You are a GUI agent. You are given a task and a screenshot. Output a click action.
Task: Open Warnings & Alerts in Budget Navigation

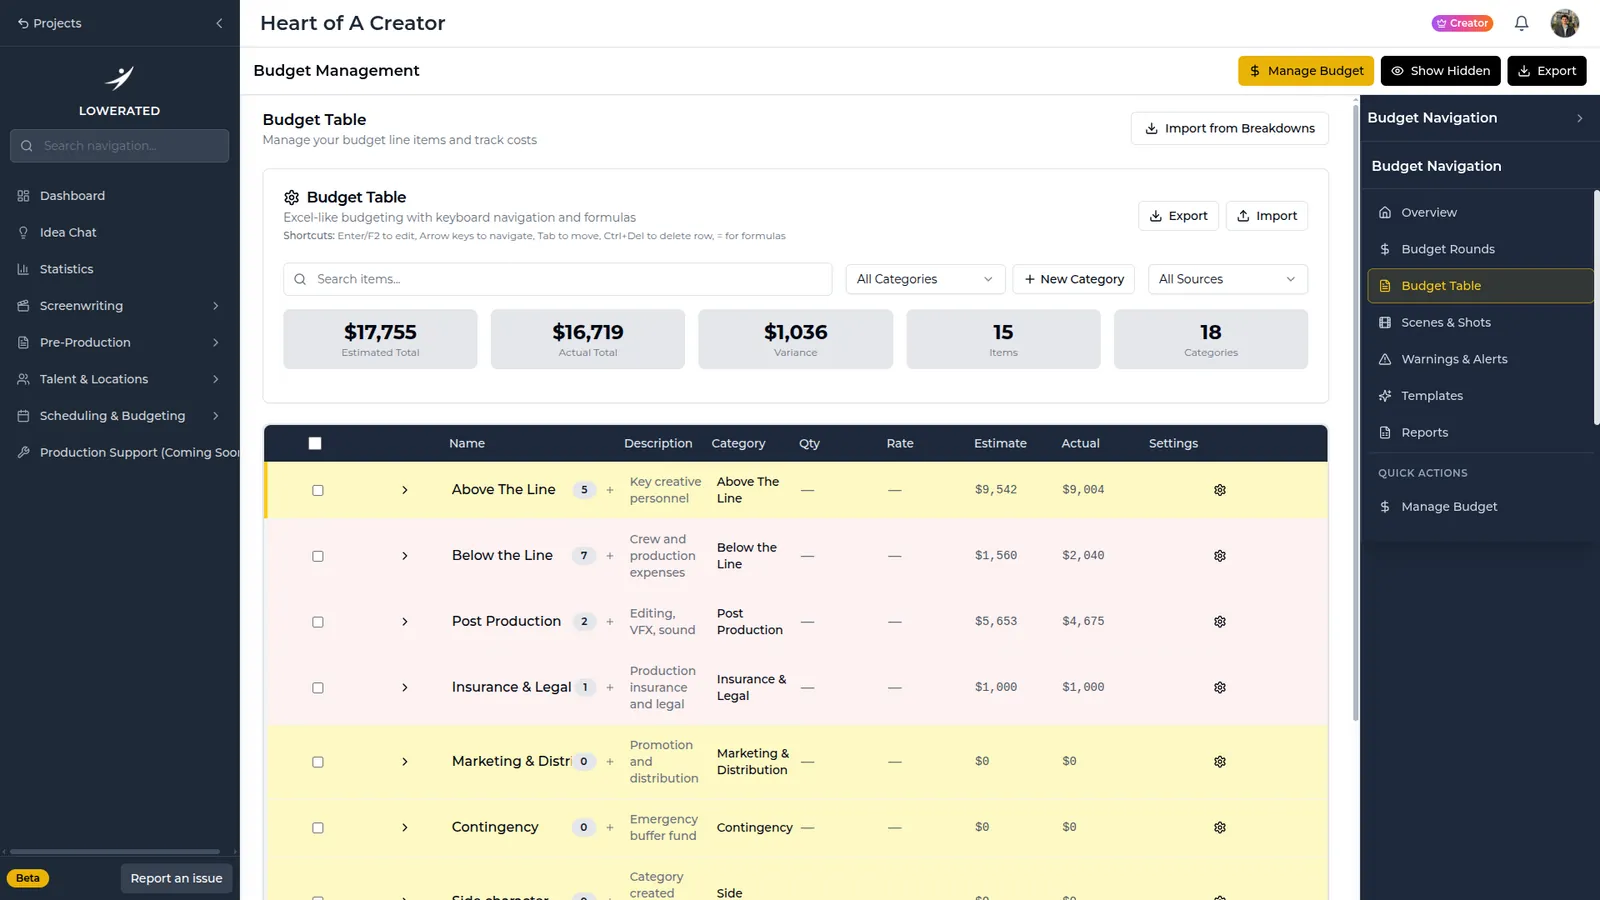pyautogui.click(x=1479, y=359)
